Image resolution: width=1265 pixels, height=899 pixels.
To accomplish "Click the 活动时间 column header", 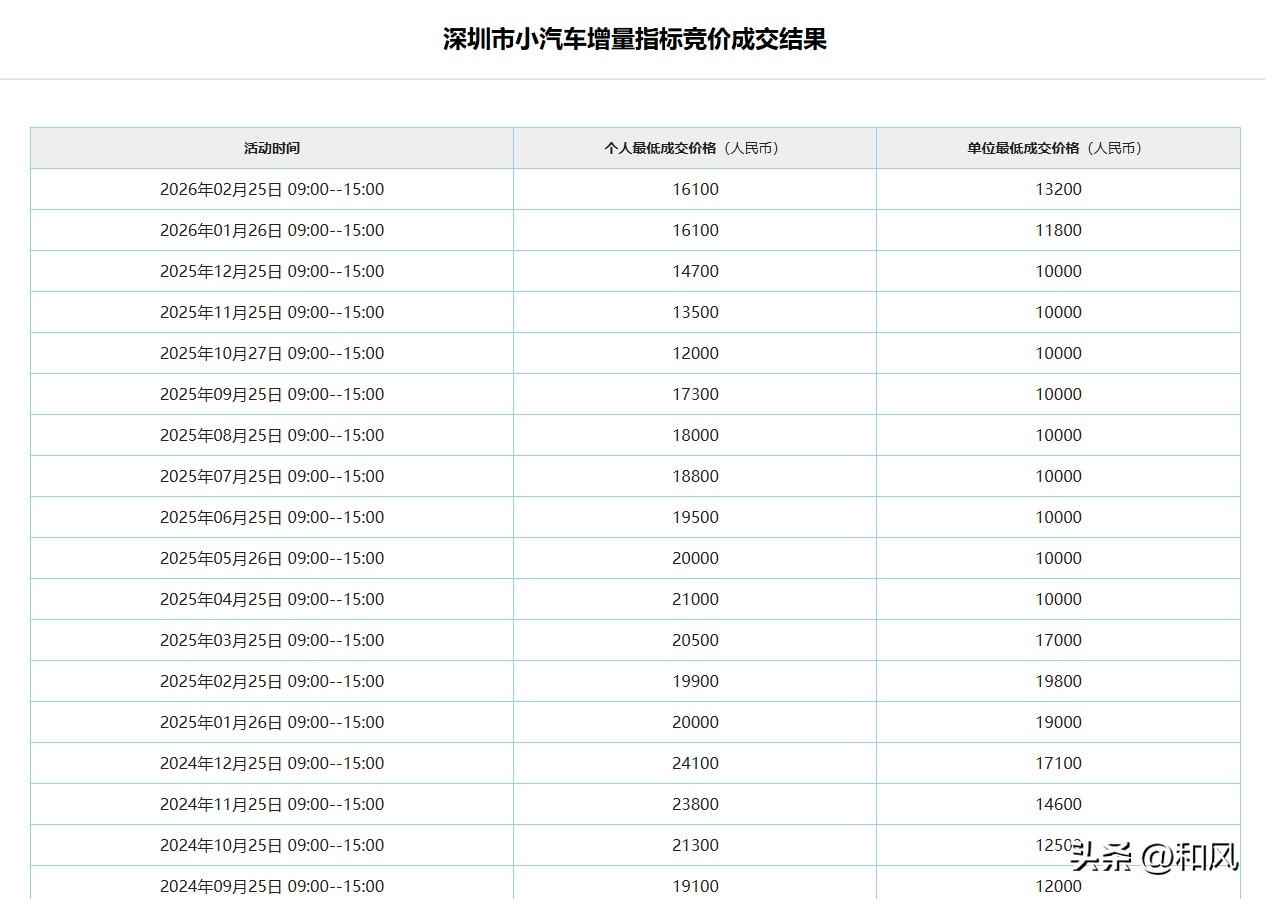I will [x=272, y=148].
